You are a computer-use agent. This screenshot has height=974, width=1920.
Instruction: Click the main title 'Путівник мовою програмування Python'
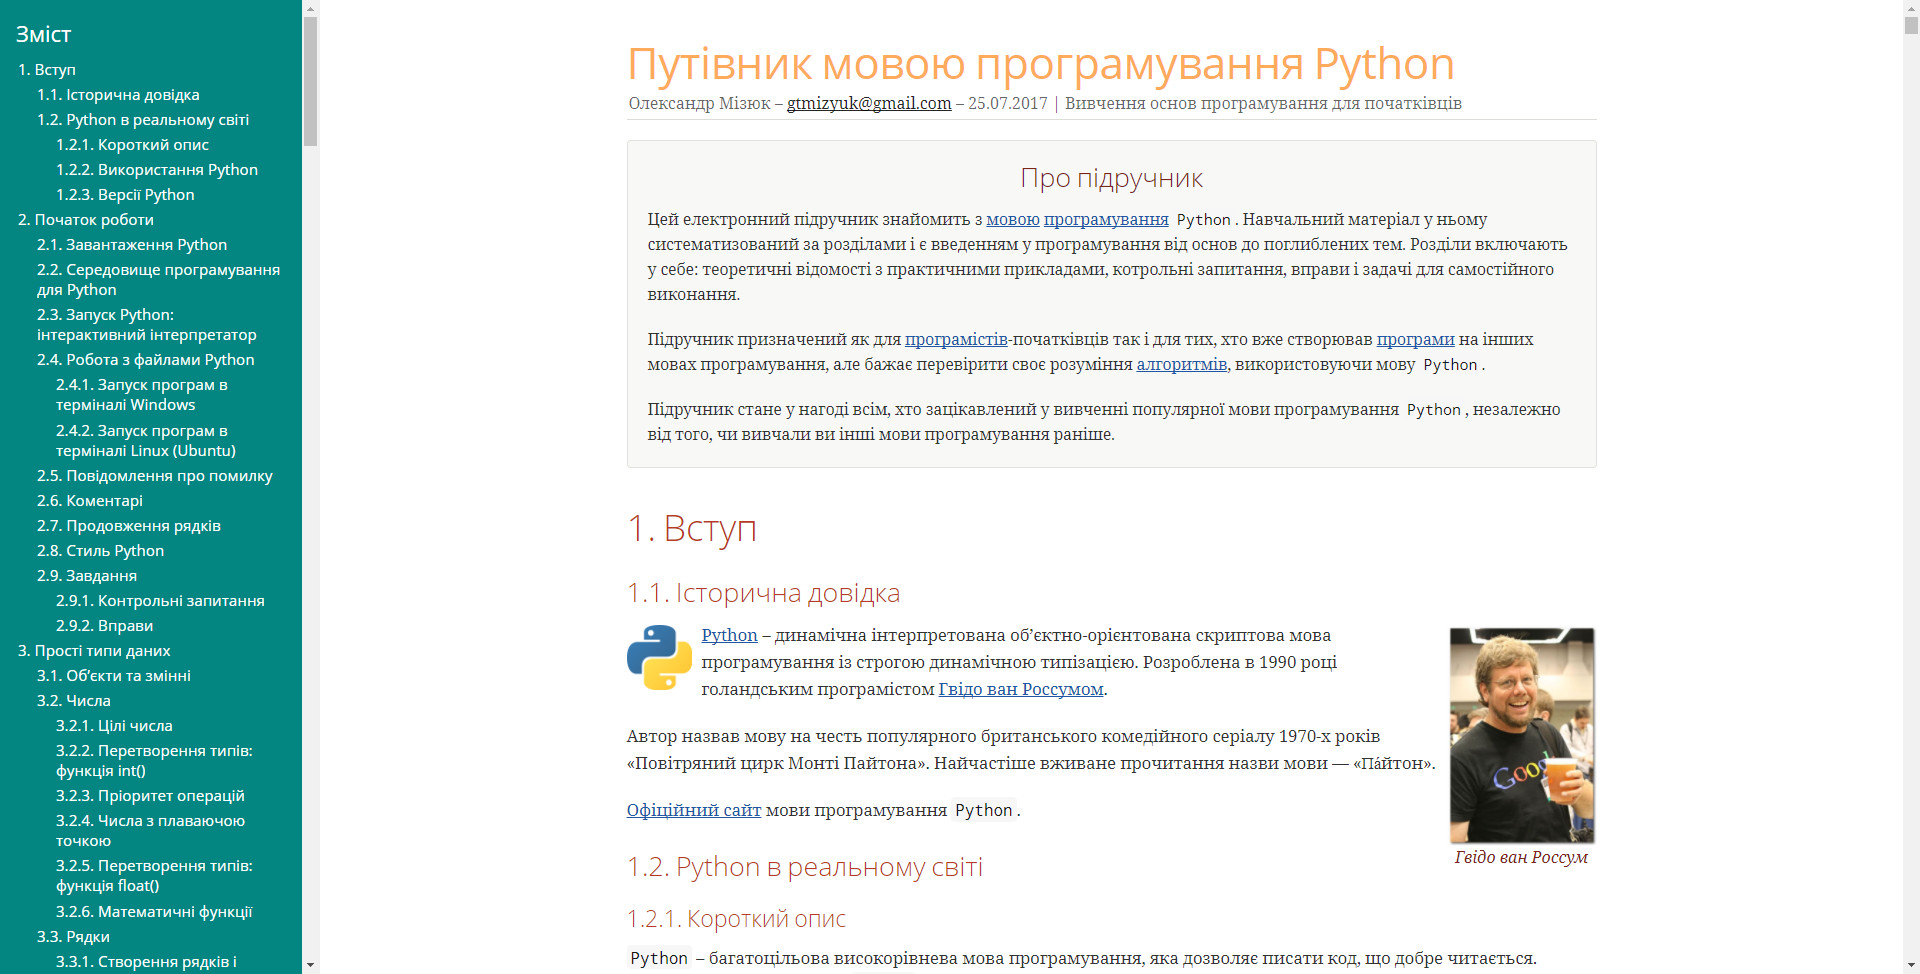[1040, 64]
